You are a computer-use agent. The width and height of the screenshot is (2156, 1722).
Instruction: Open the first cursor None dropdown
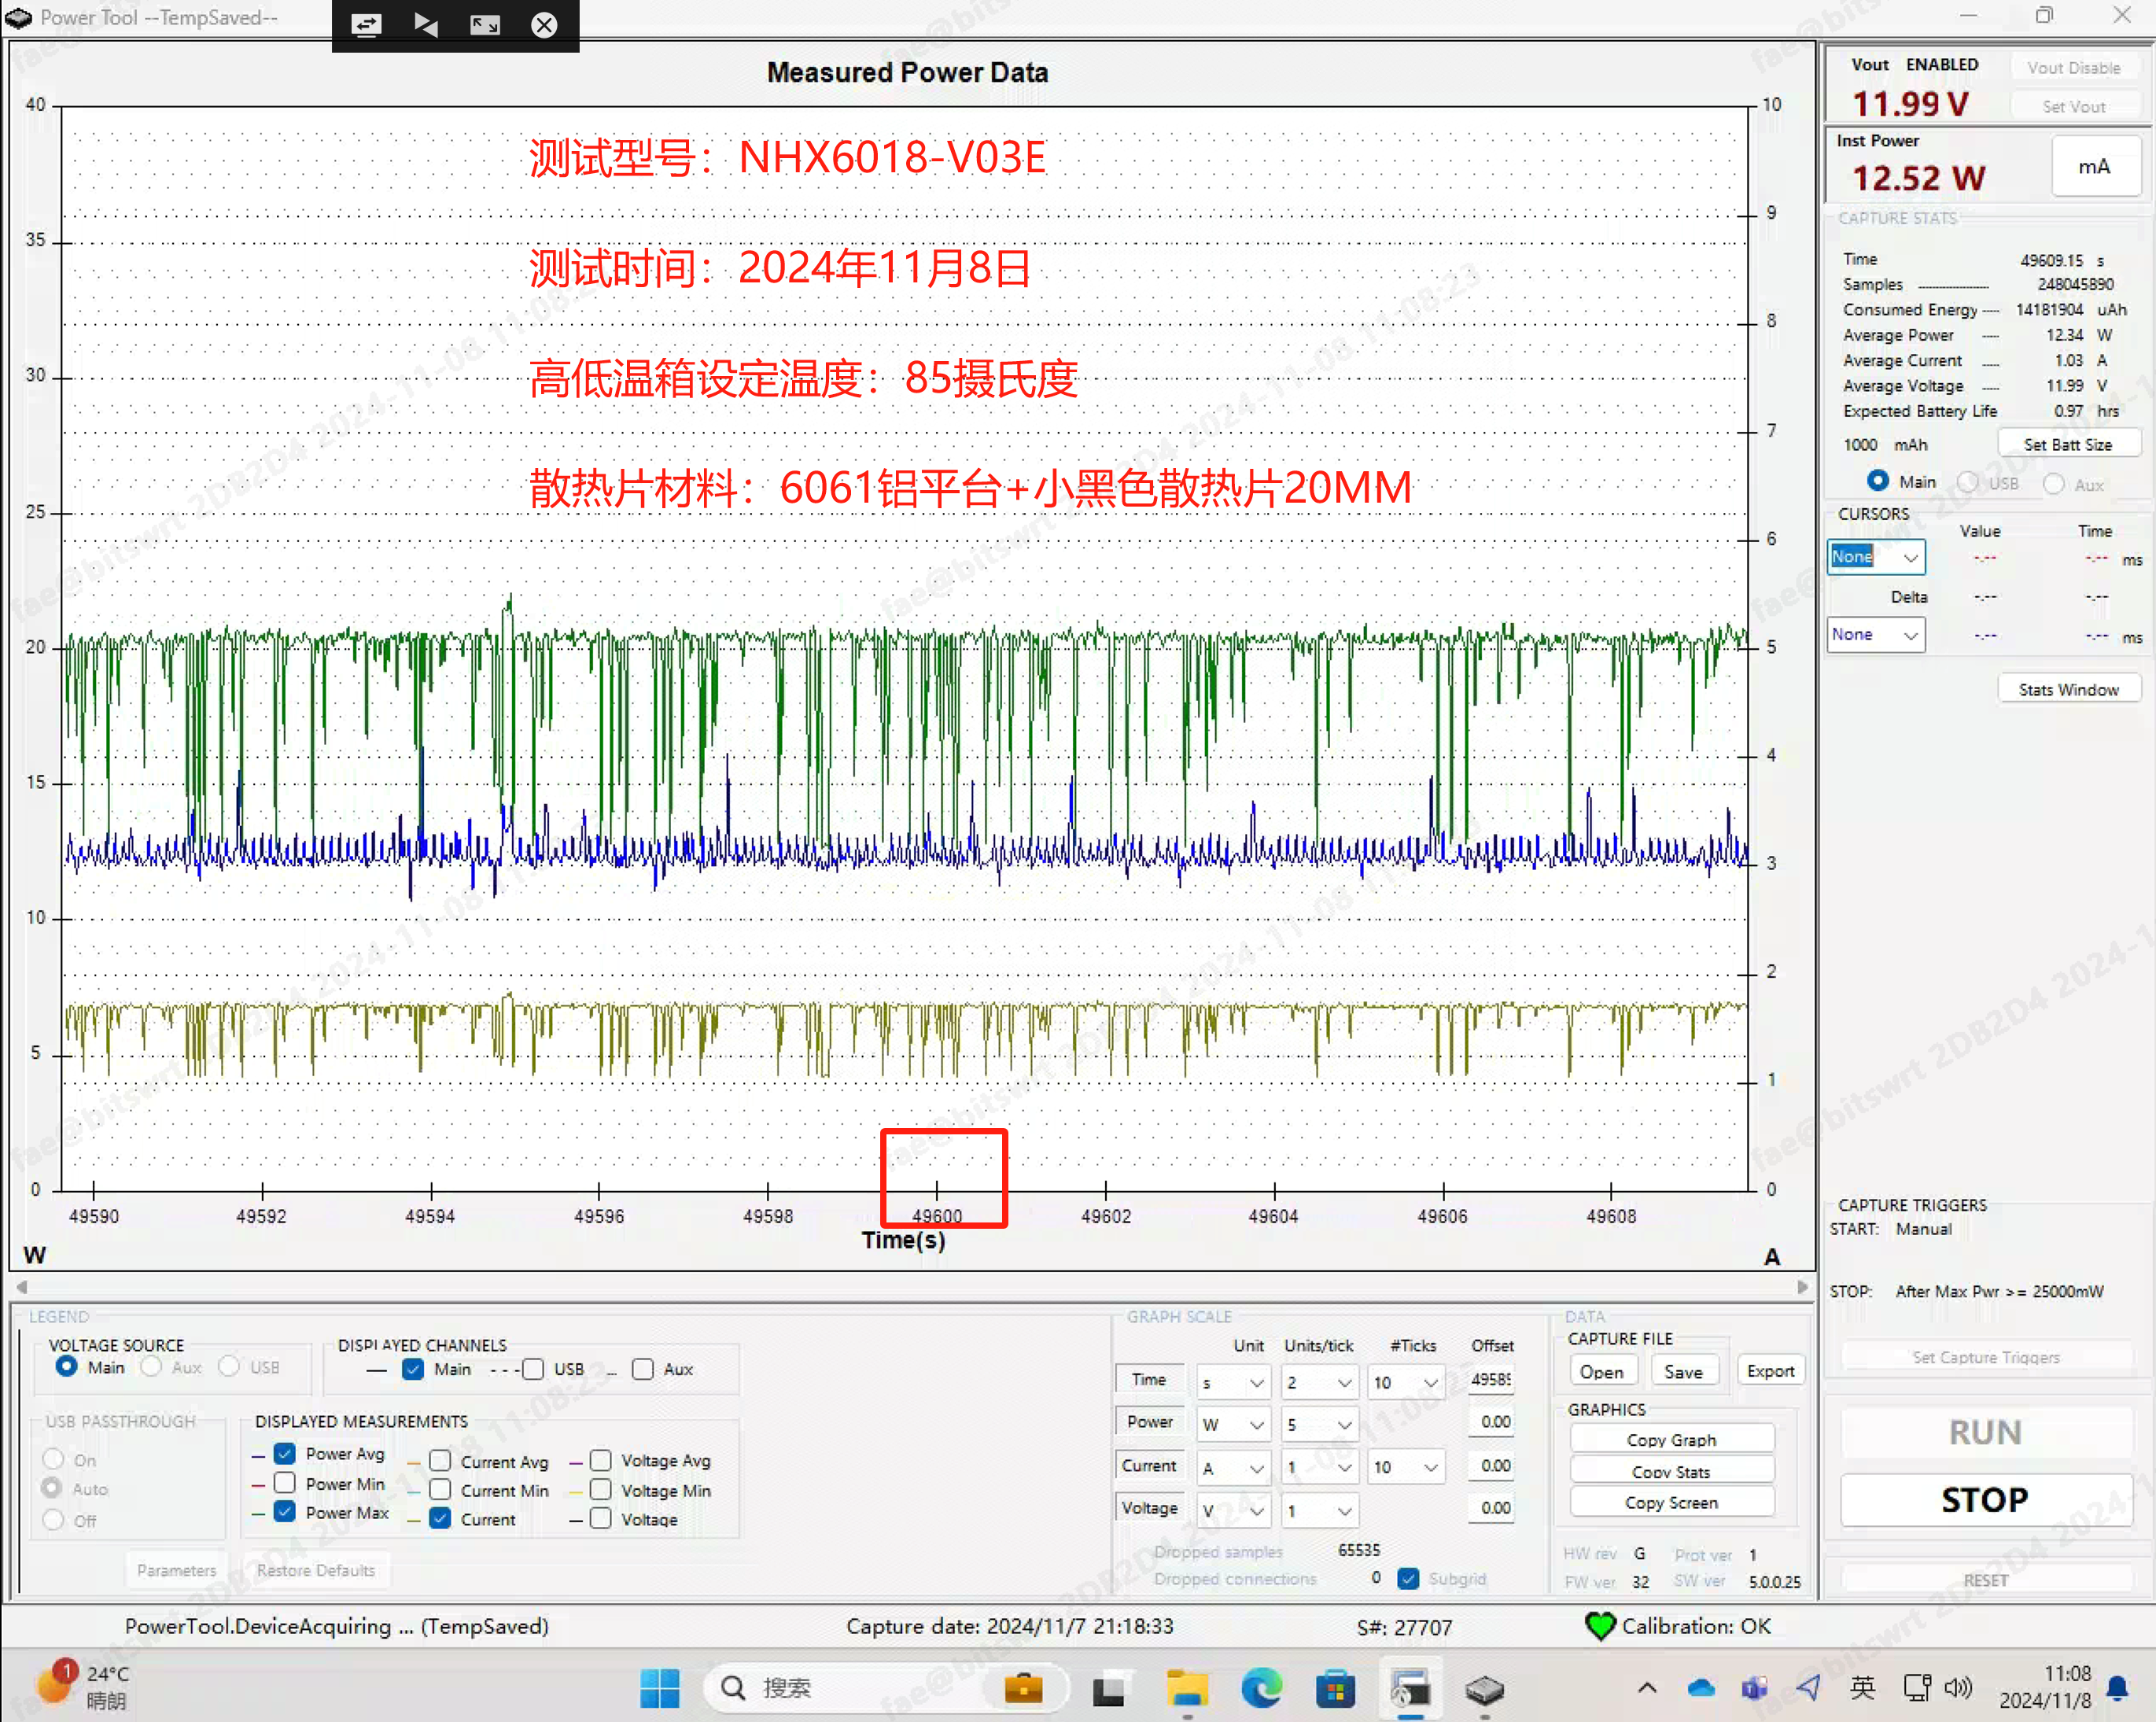(1876, 557)
